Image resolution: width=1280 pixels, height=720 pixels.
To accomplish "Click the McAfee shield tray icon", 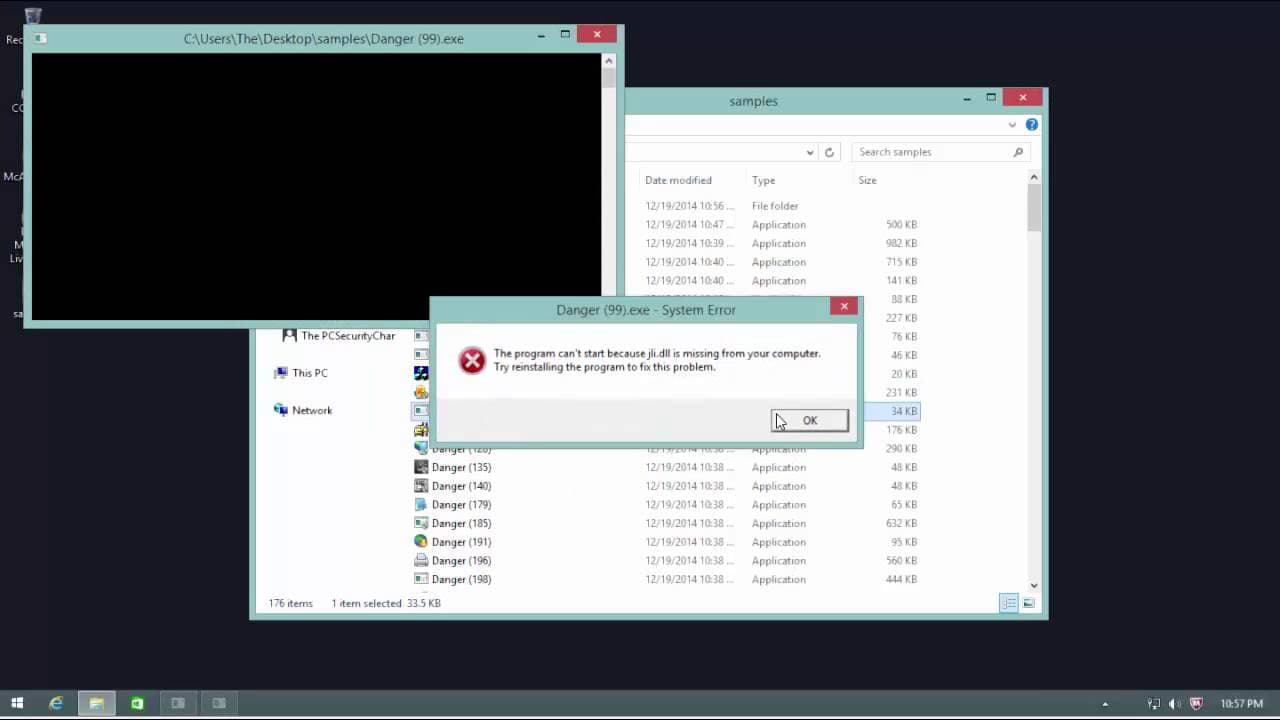I will pos(1196,704).
